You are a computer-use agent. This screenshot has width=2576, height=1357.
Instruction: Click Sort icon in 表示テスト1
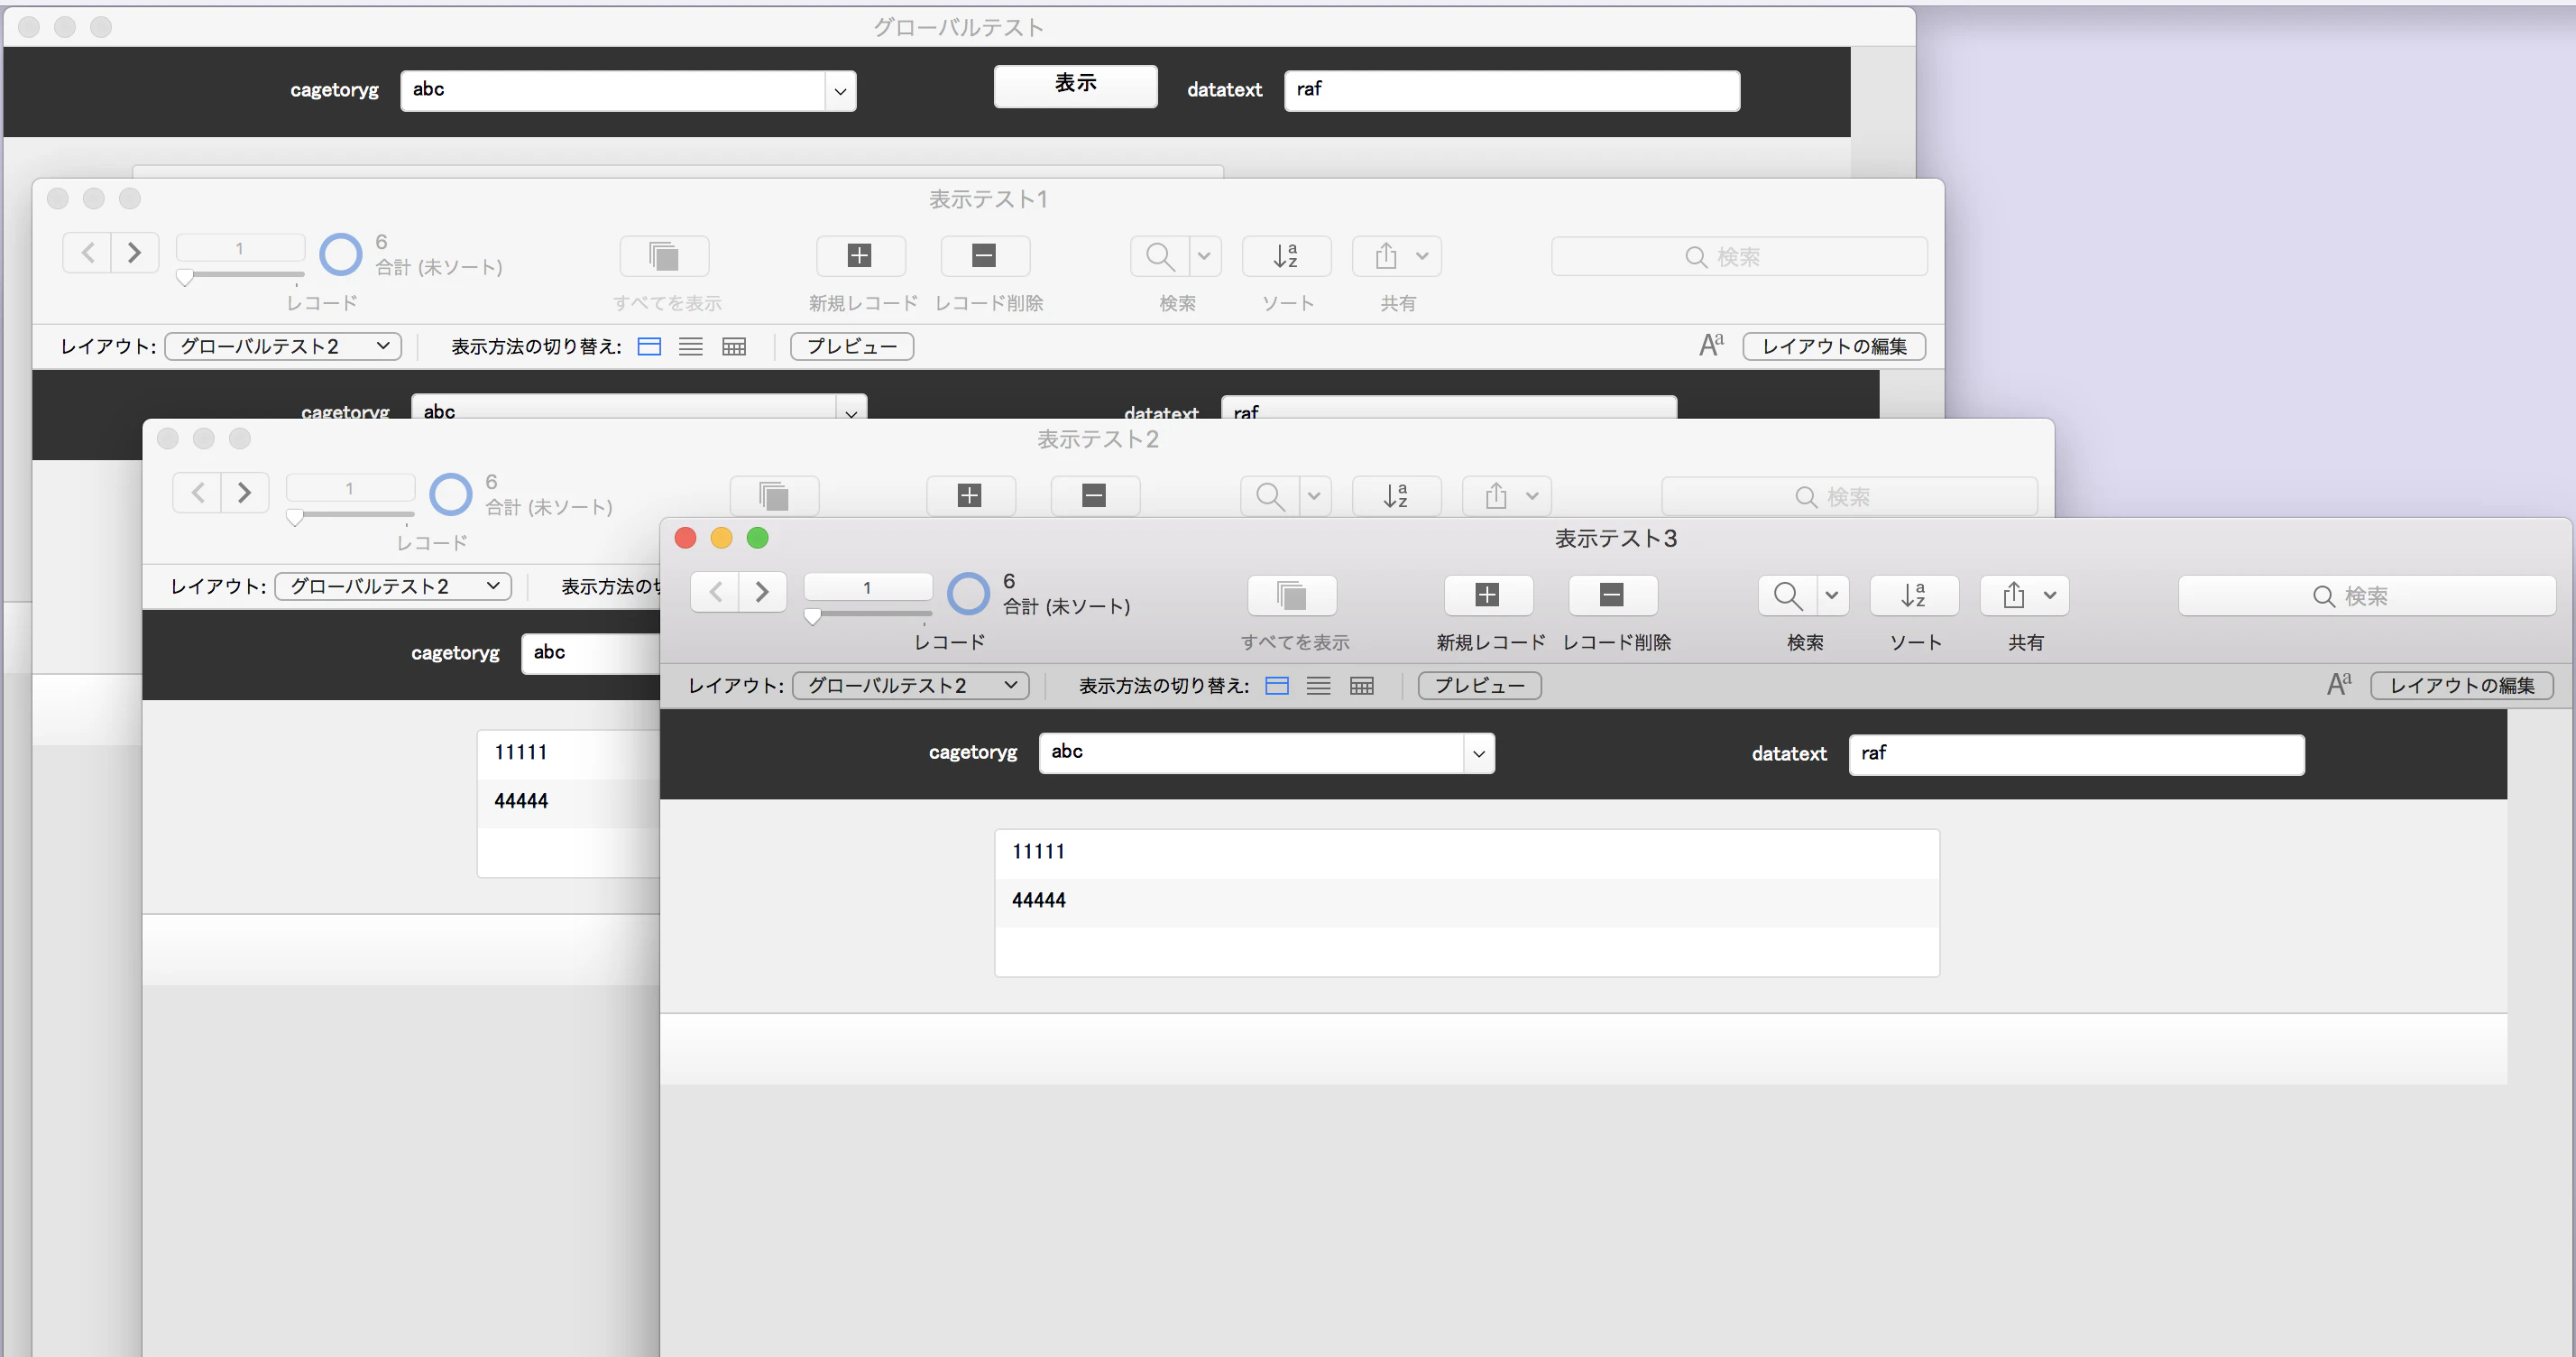click(x=1286, y=256)
